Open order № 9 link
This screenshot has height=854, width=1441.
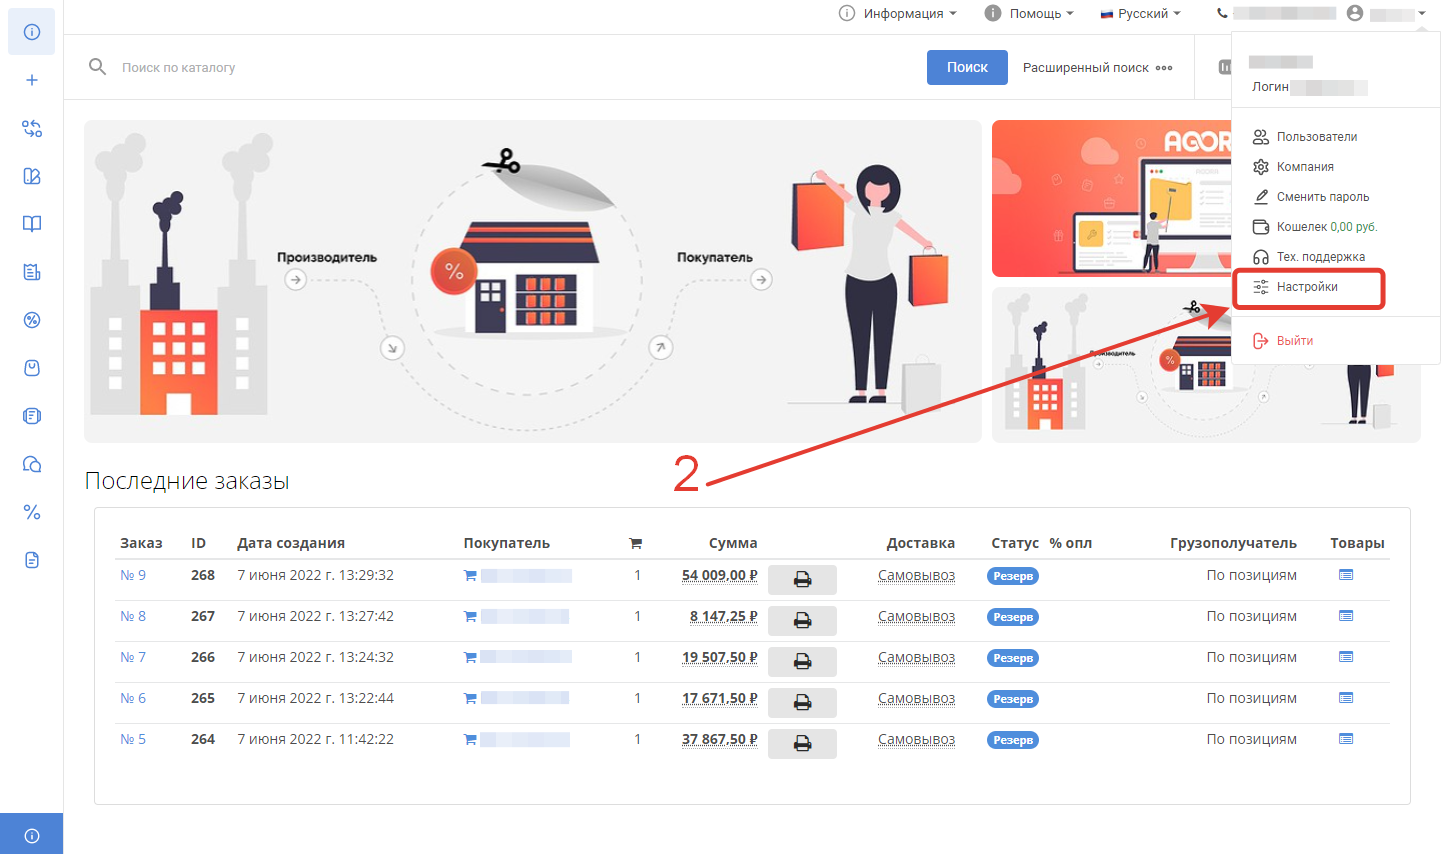133,575
